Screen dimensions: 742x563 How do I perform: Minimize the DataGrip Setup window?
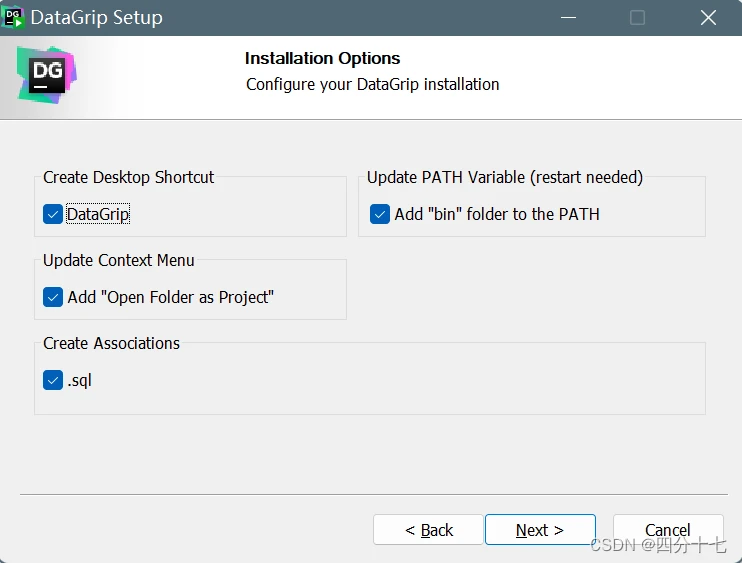[x=568, y=18]
